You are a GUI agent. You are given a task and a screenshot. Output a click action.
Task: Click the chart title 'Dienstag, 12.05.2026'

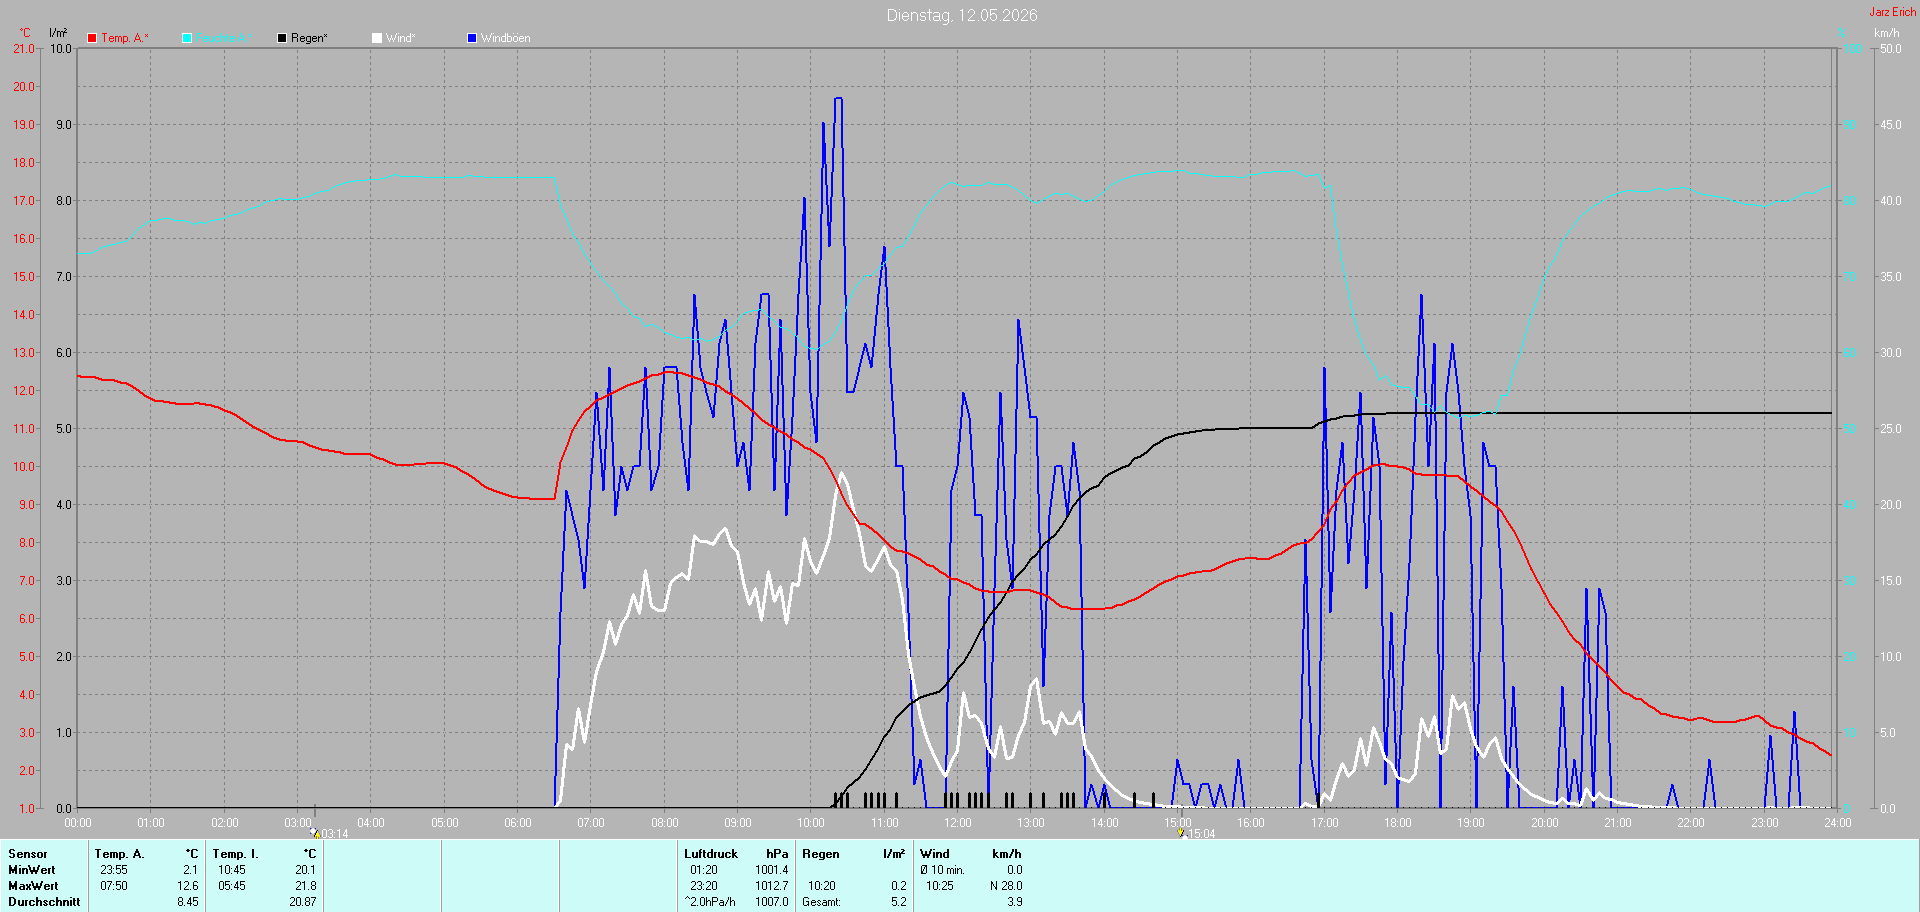click(962, 15)
